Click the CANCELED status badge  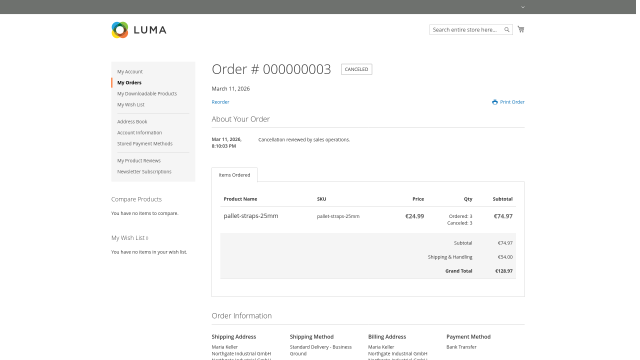click(x=356, y=69)
